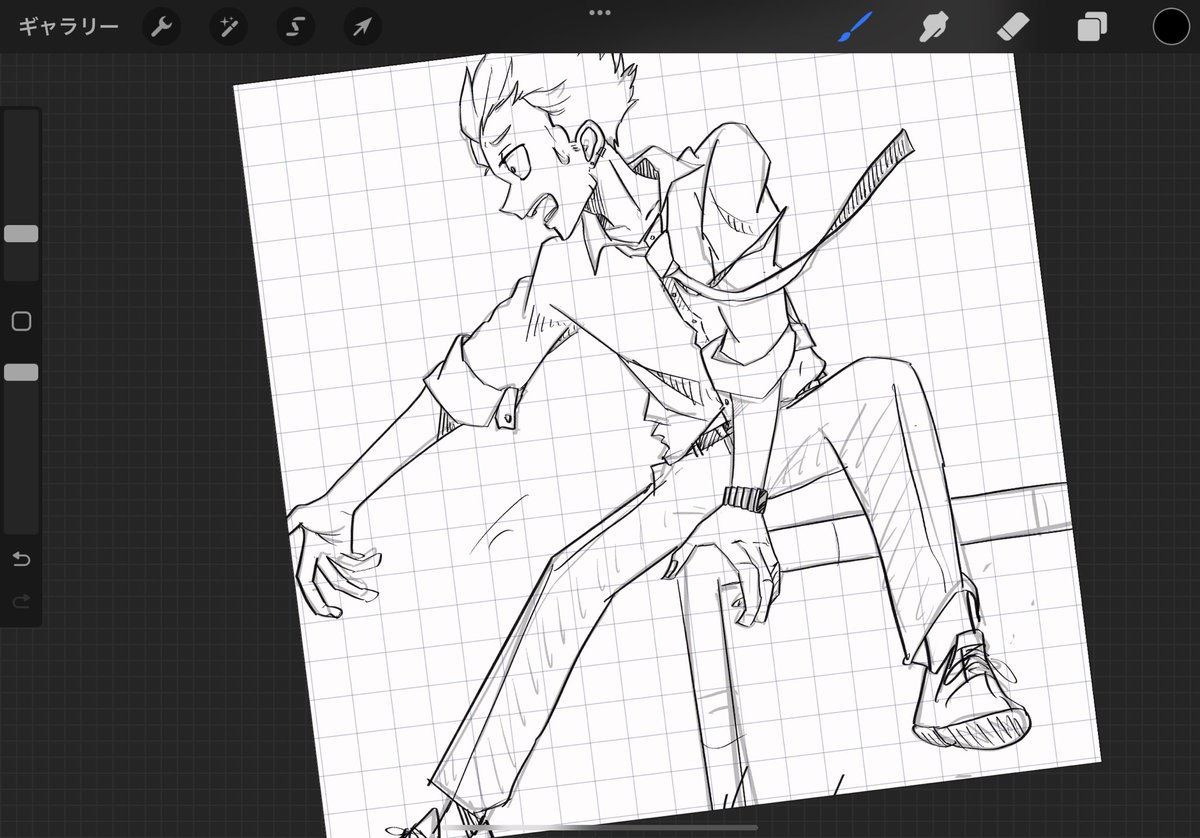Open the ギャラリー gallery view
Screen dimensions: 1200x838
[x=68, y=27]
